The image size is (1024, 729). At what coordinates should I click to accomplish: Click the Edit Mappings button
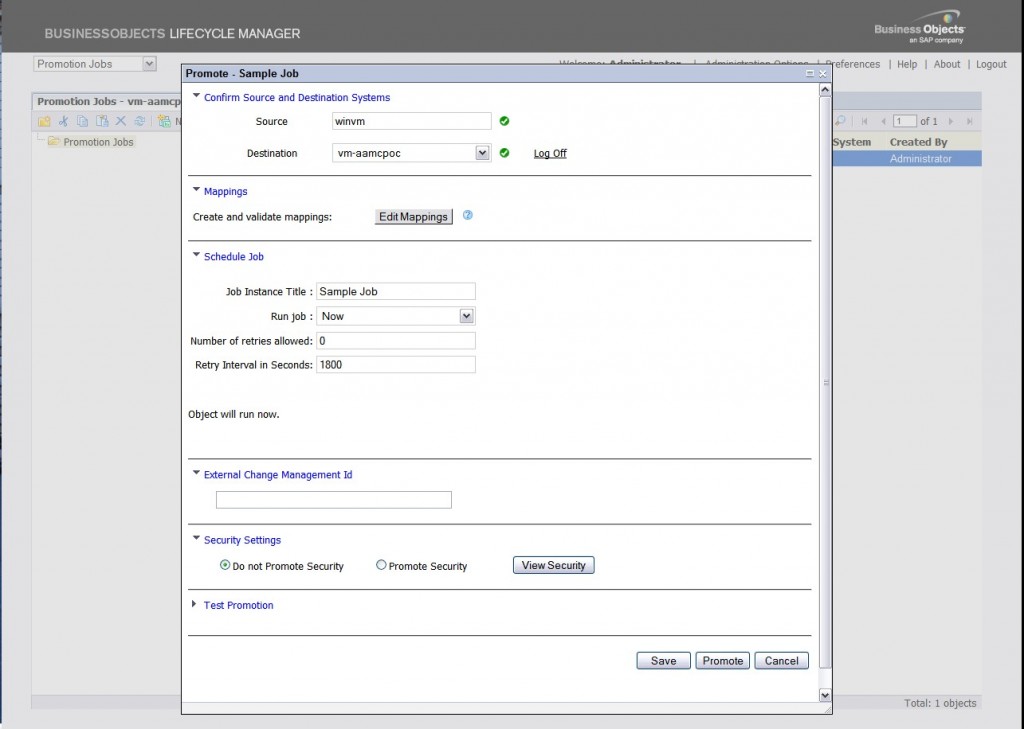coord(413,217)
